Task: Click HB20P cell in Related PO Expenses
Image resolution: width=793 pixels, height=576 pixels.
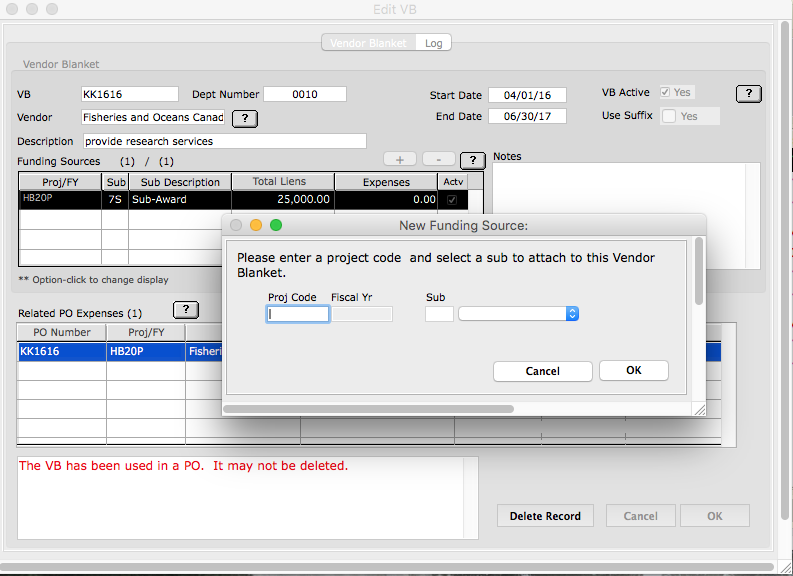Action: click(146, 351)
